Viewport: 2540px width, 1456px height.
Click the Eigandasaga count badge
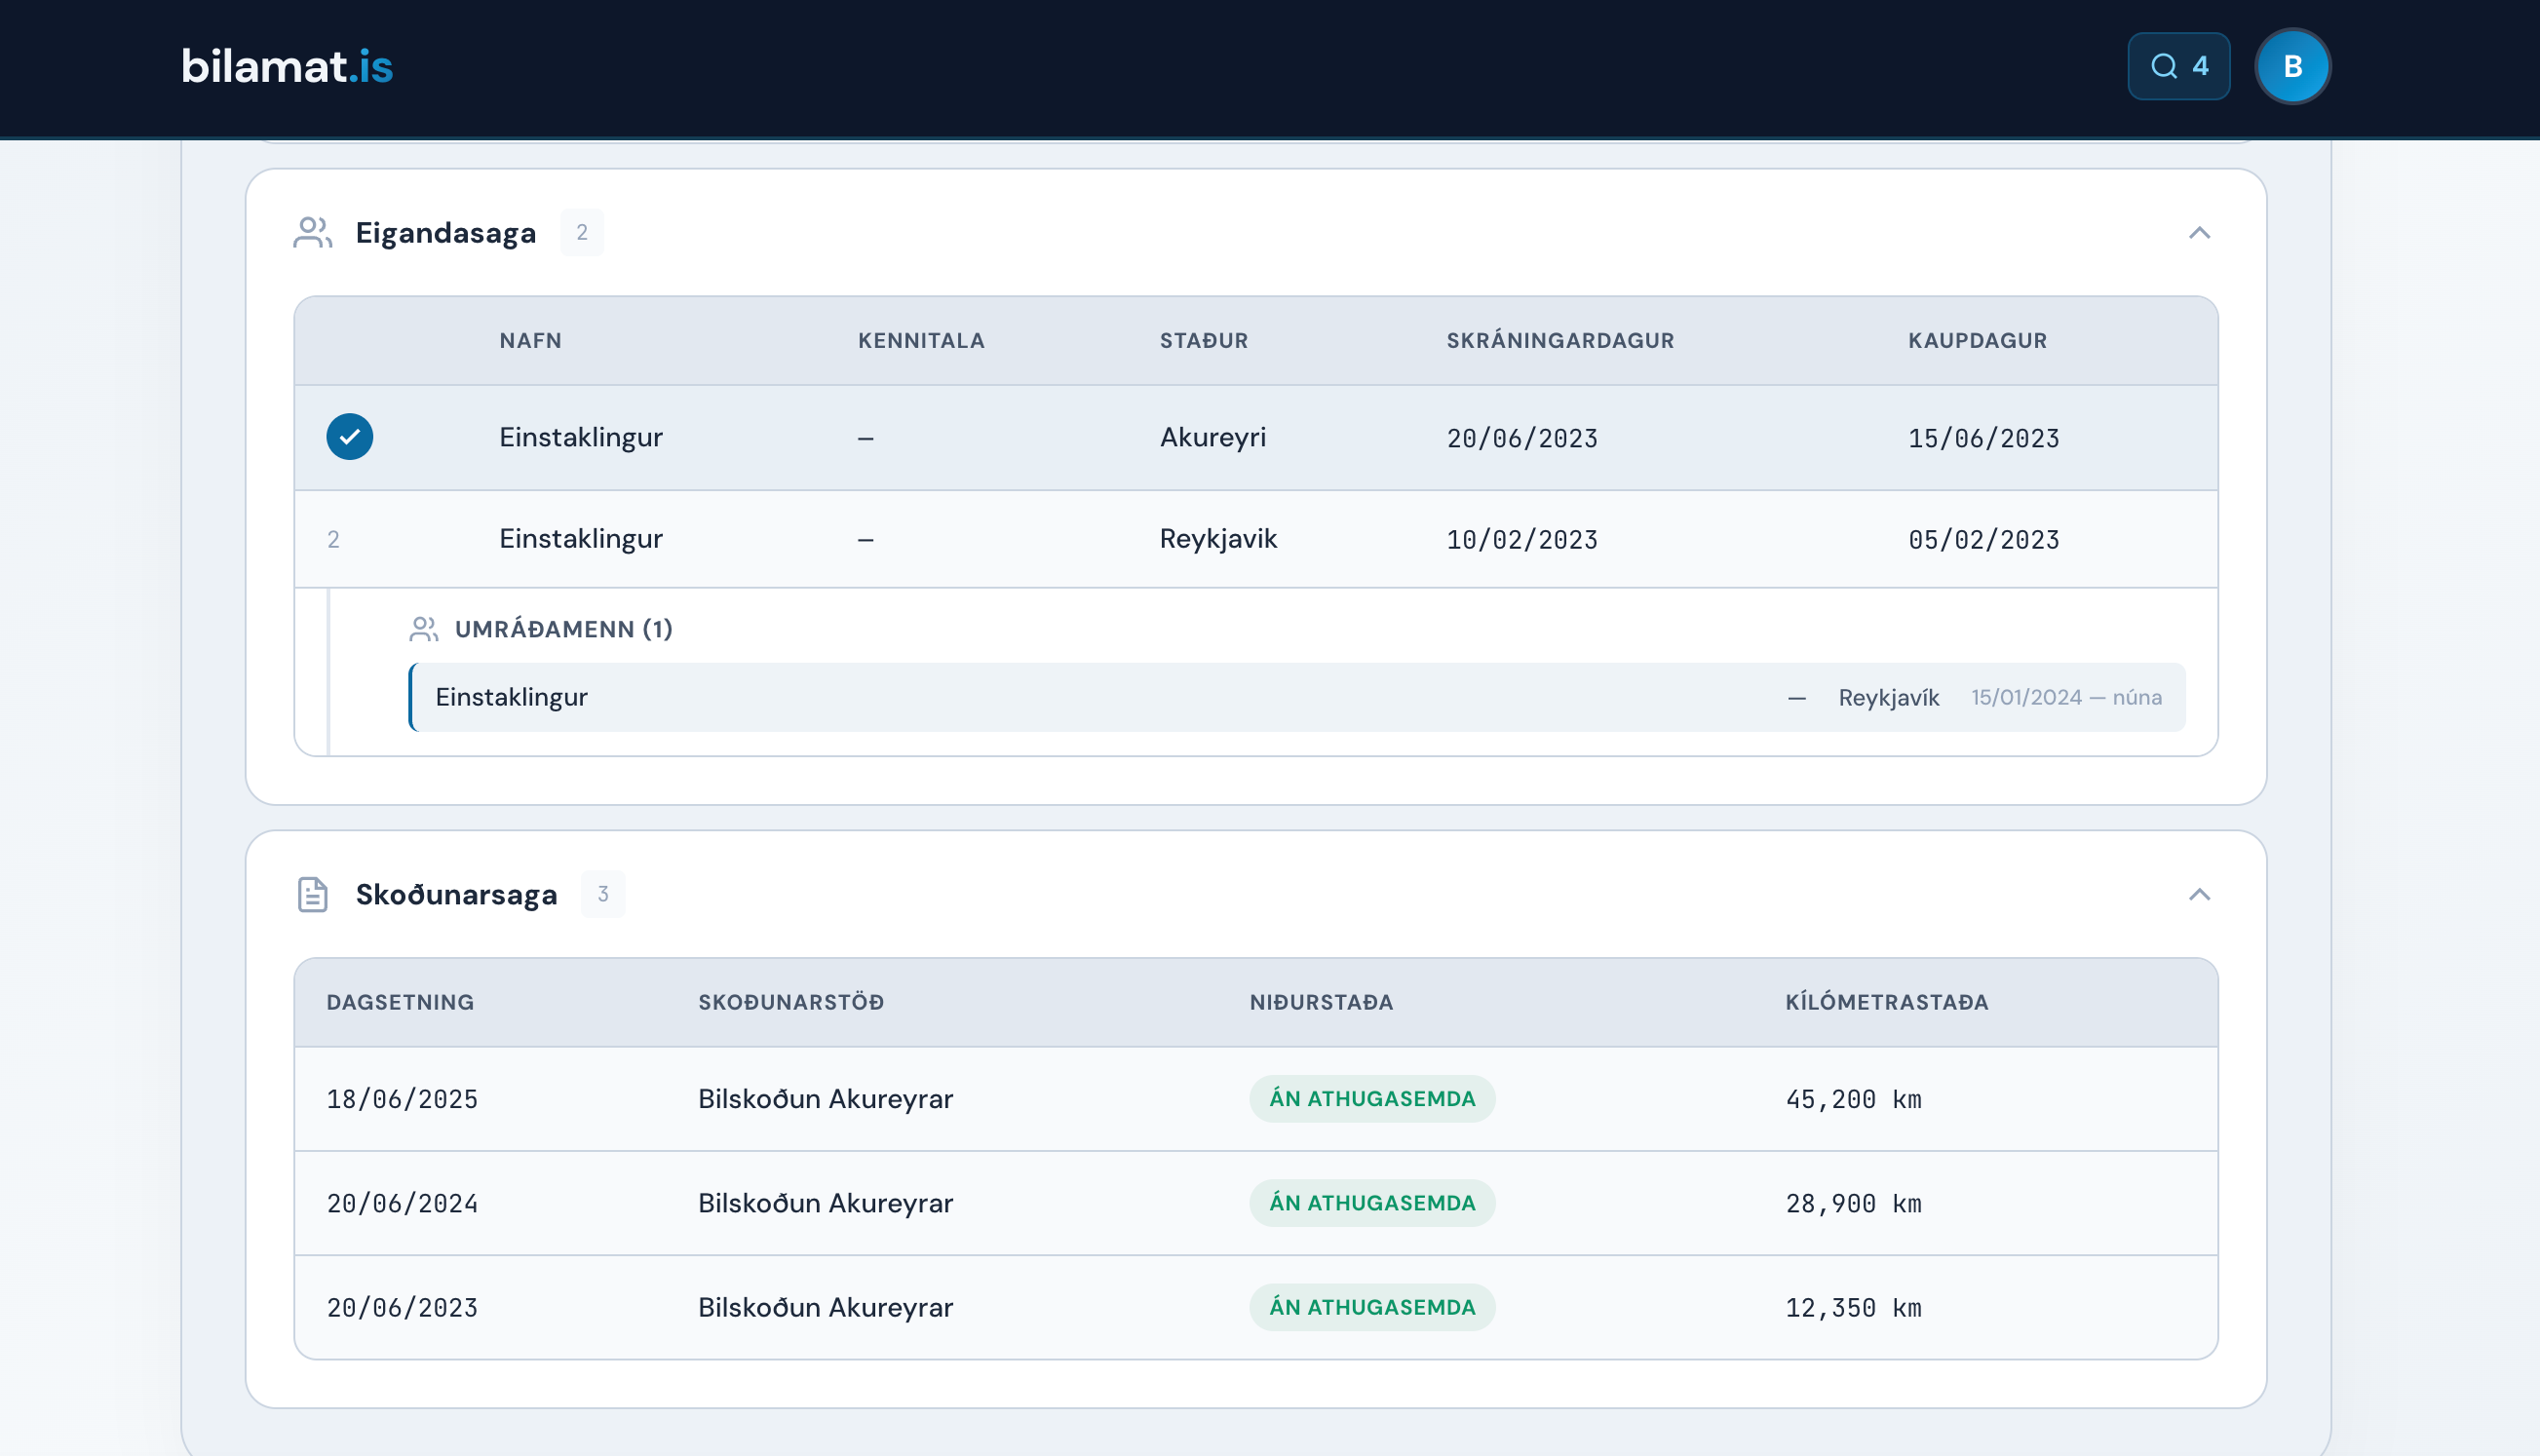click(x=581, y=233)
